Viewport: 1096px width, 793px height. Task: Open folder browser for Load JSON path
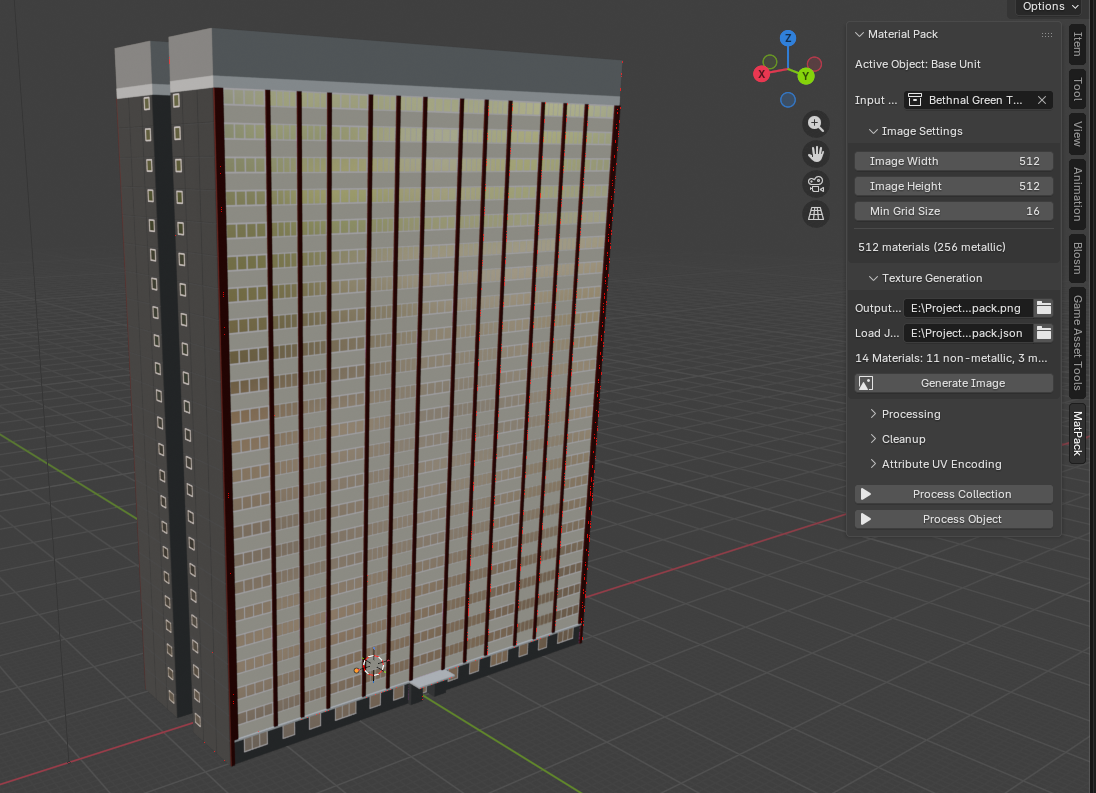[1044, 333]
